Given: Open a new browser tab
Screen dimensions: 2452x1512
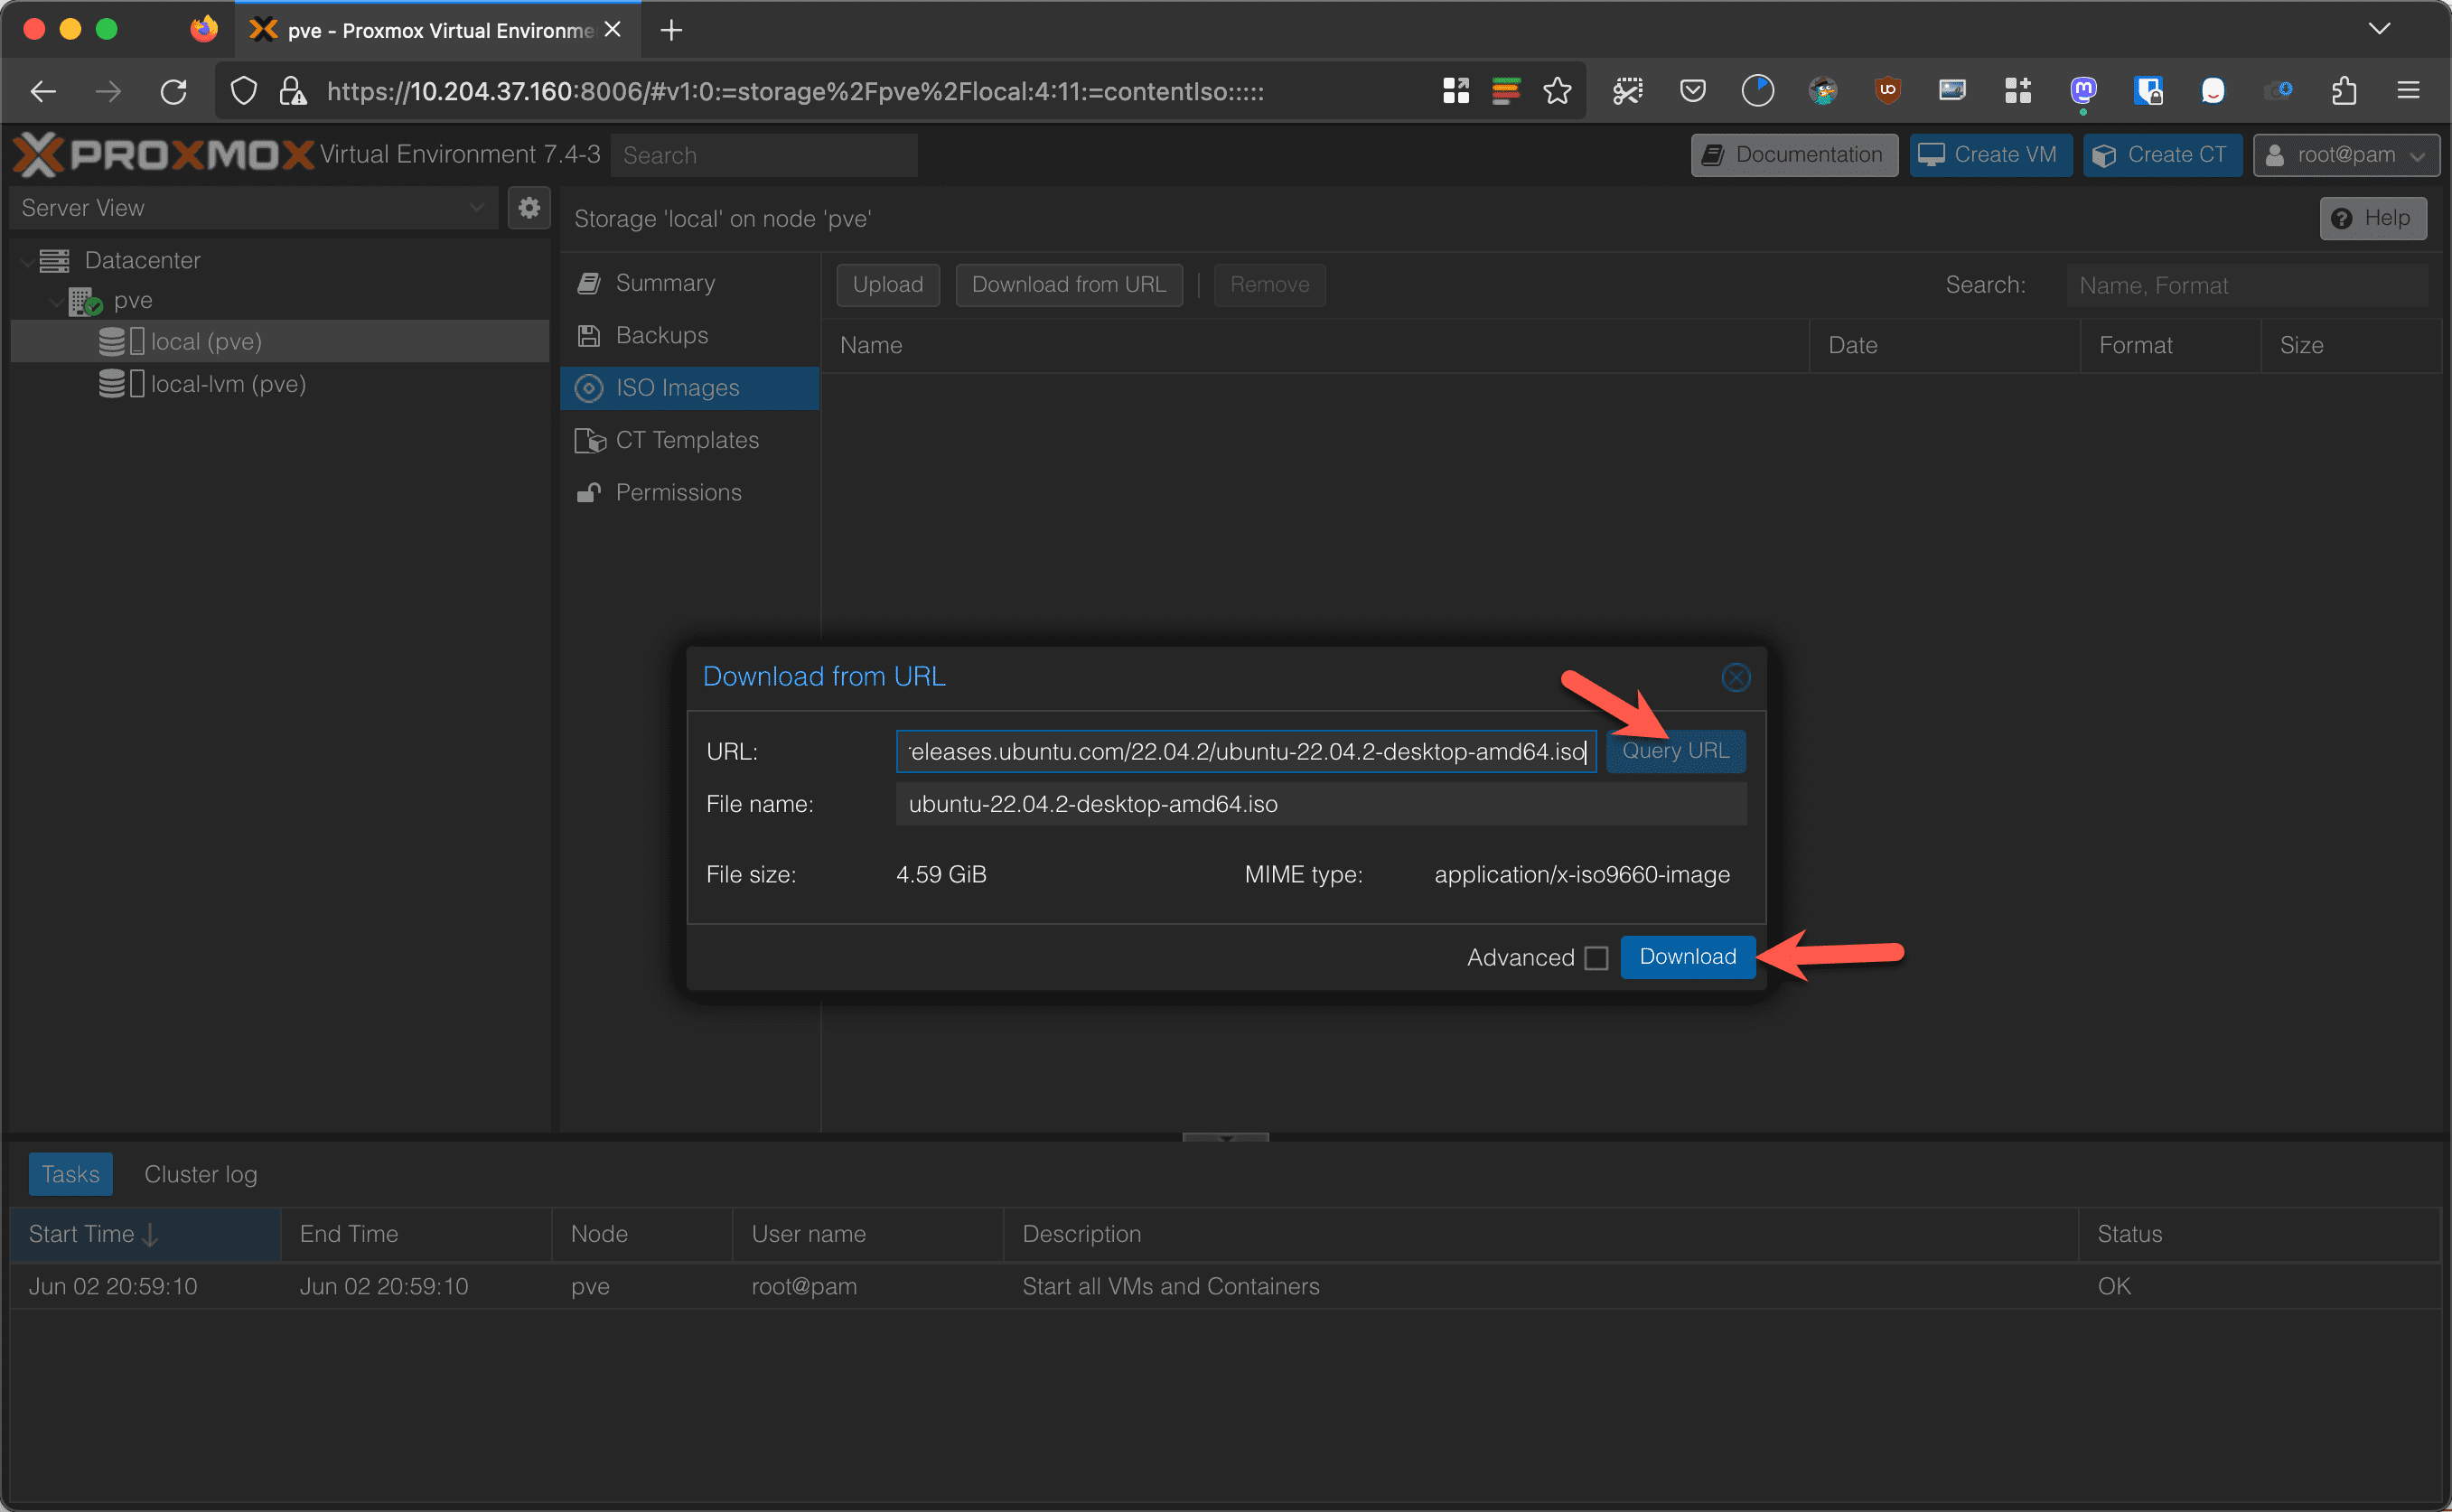Looking at the screenshot, I should click(x=671, y=31).
